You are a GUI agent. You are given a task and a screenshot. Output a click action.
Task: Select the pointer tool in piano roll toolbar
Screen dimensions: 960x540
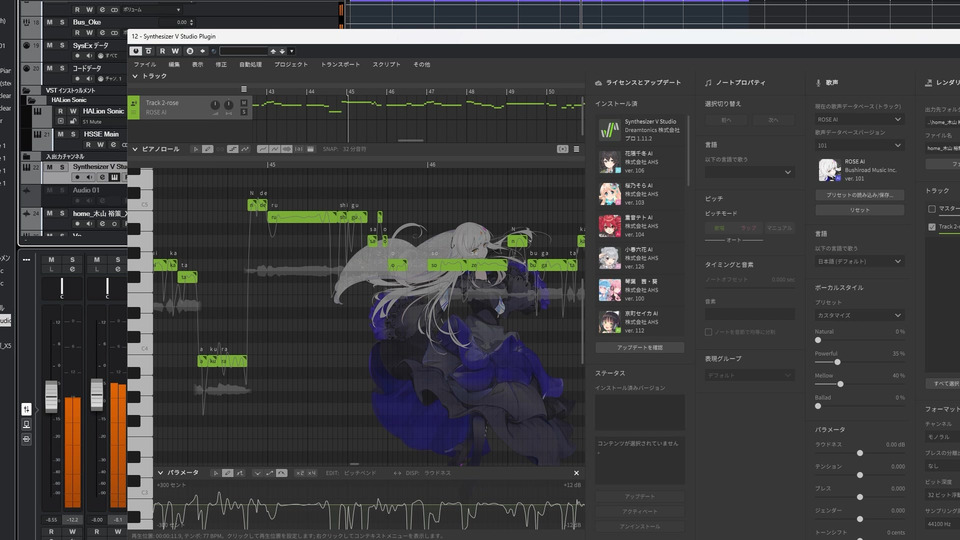[x=195, y=149]
